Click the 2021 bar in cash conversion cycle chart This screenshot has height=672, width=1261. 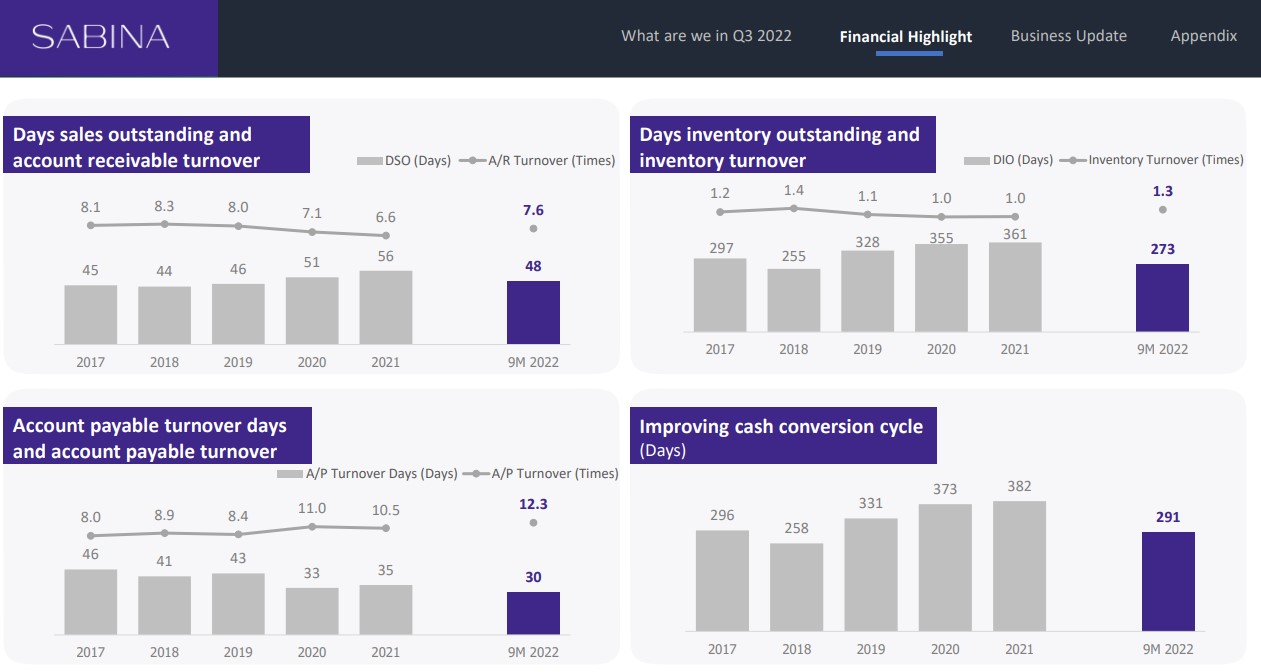coord(1019,566)
